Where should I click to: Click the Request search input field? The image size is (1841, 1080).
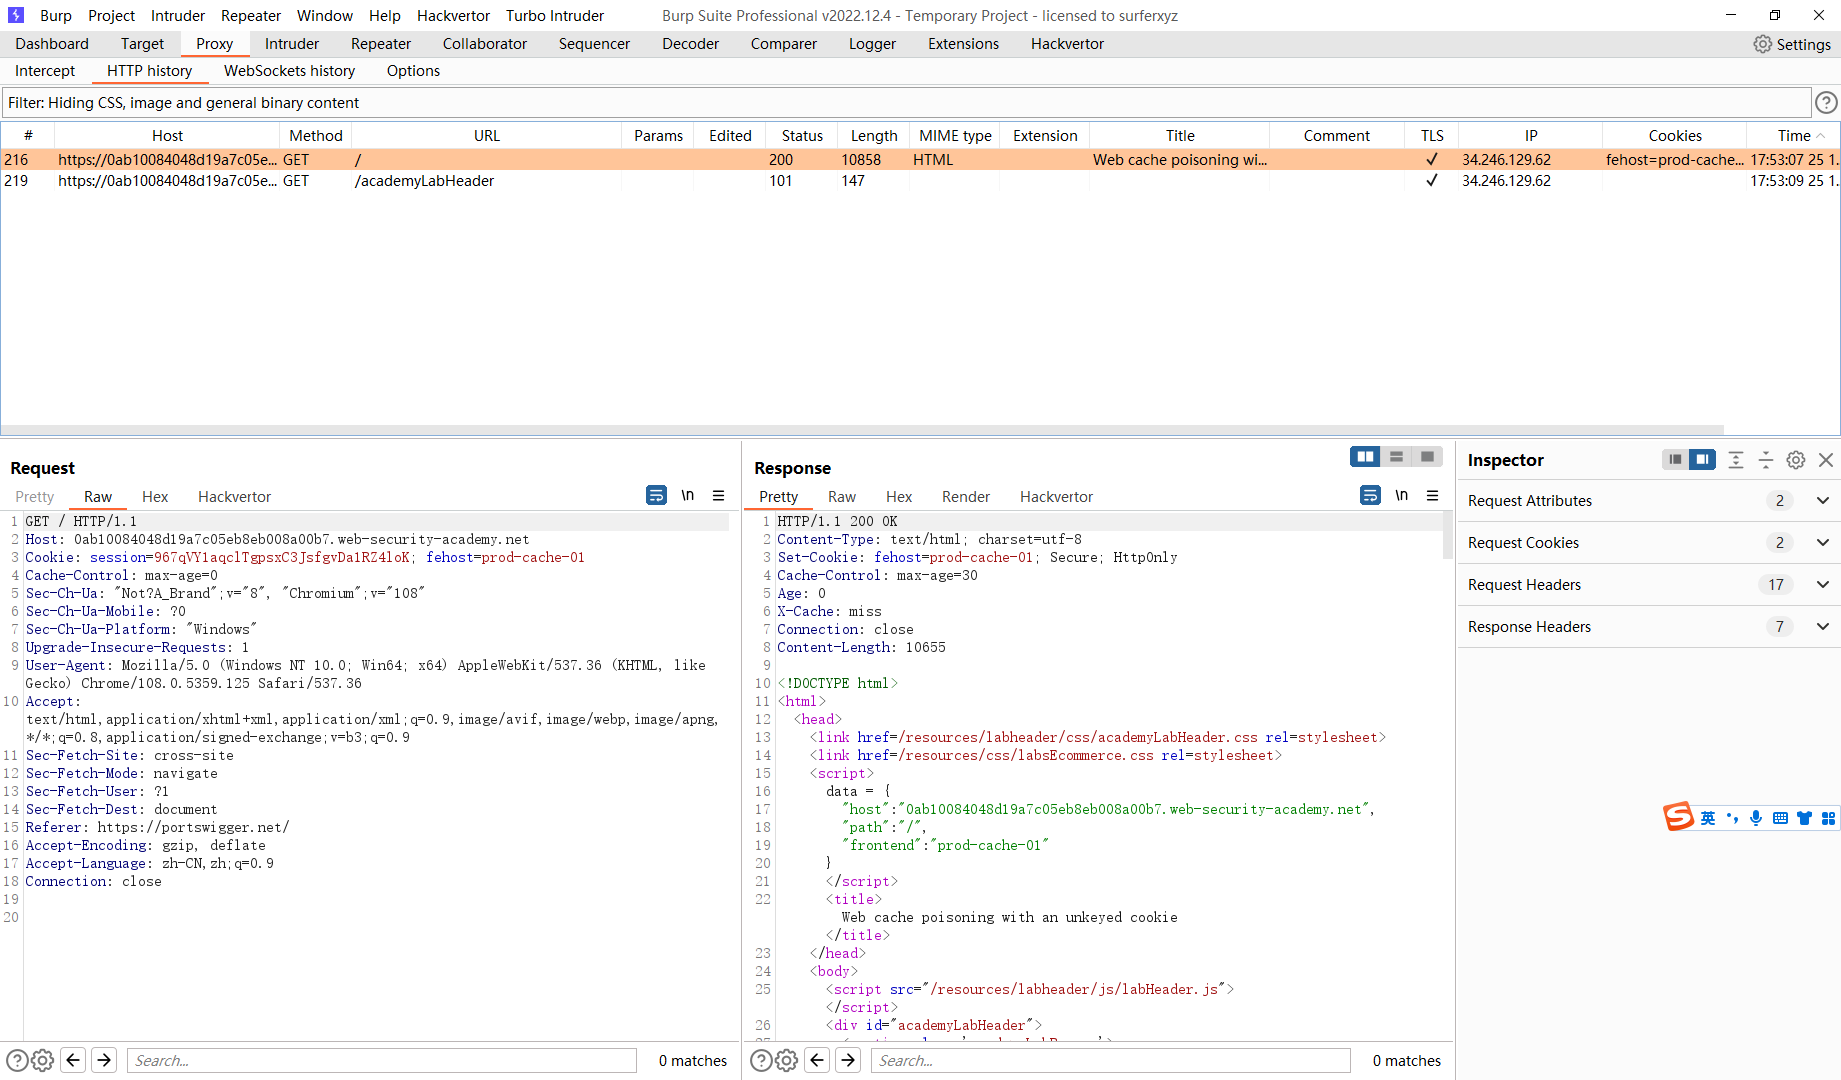[382, 1061]
